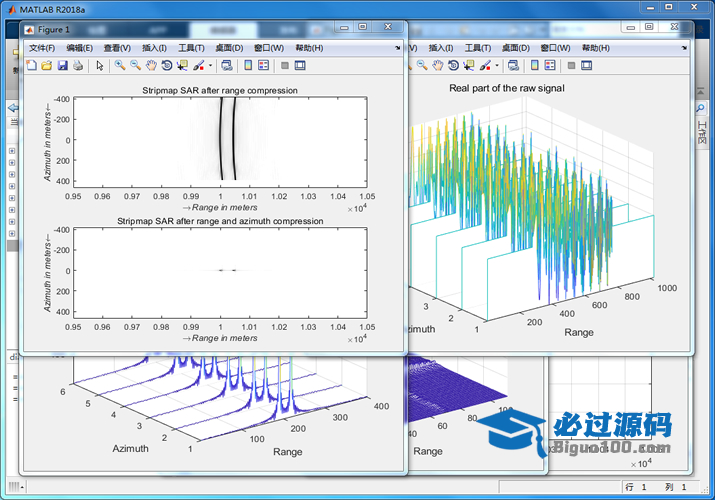Expand topmost plus node in MATLAB left panel
This screenshot has height=500, width=715.
12,151
